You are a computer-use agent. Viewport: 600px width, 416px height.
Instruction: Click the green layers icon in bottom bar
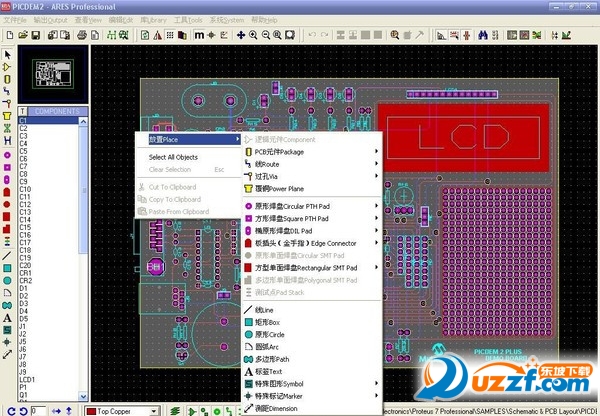pos(175,411)
